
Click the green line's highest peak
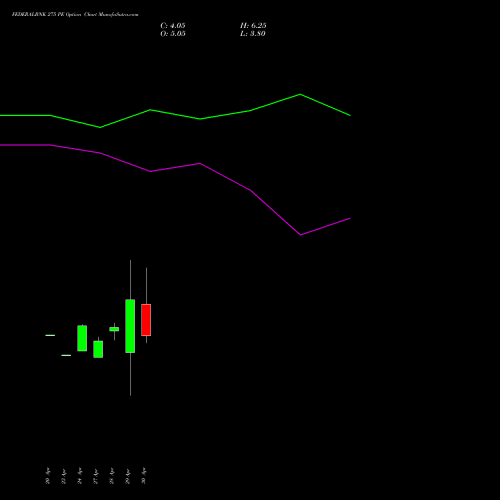point(300,94)
